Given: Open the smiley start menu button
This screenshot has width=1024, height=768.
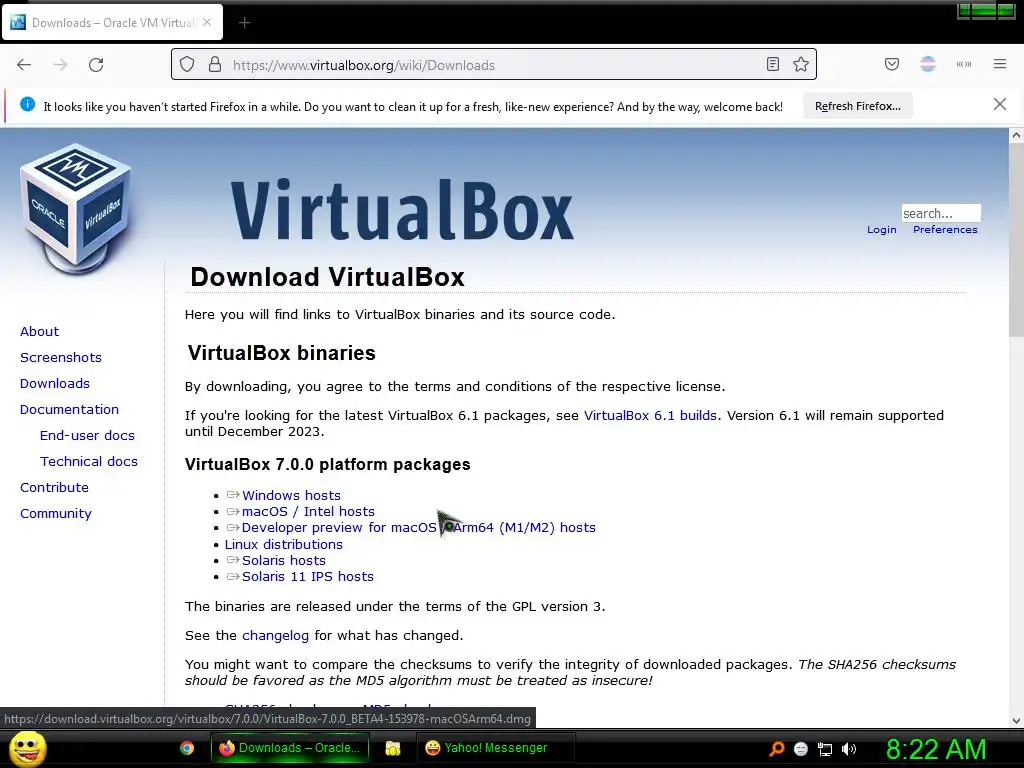Looking at the screenshot, I should pyautogui.click(x=28, y=748).
